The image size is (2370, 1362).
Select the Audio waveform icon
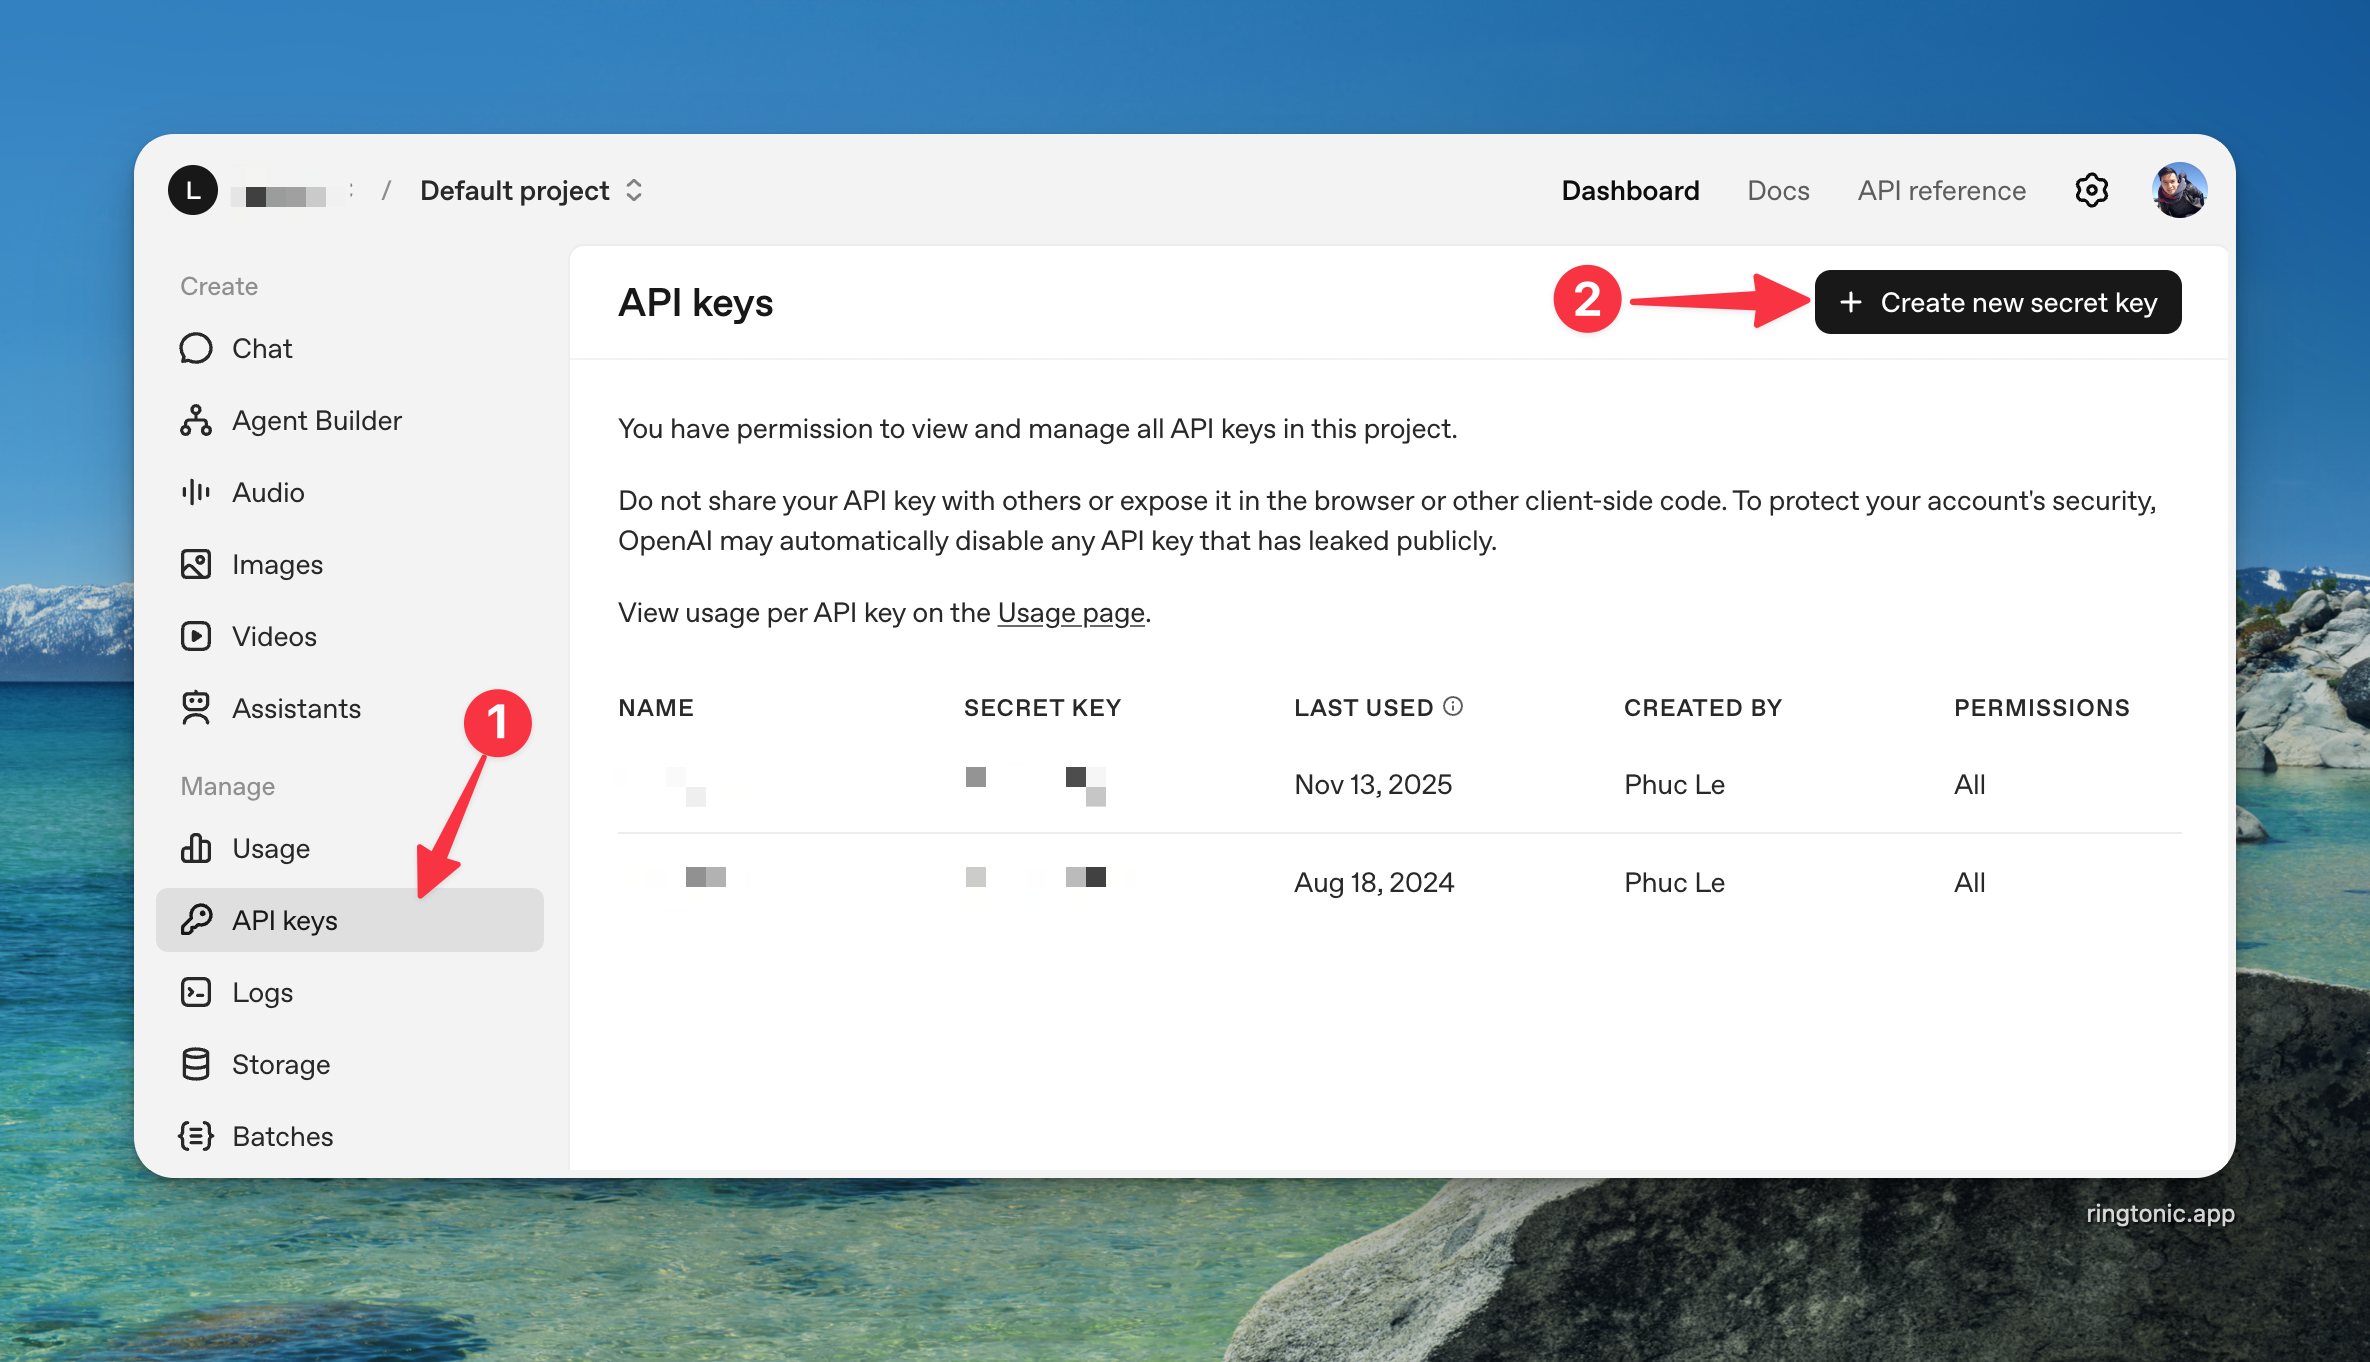click(x=196, y=492)
